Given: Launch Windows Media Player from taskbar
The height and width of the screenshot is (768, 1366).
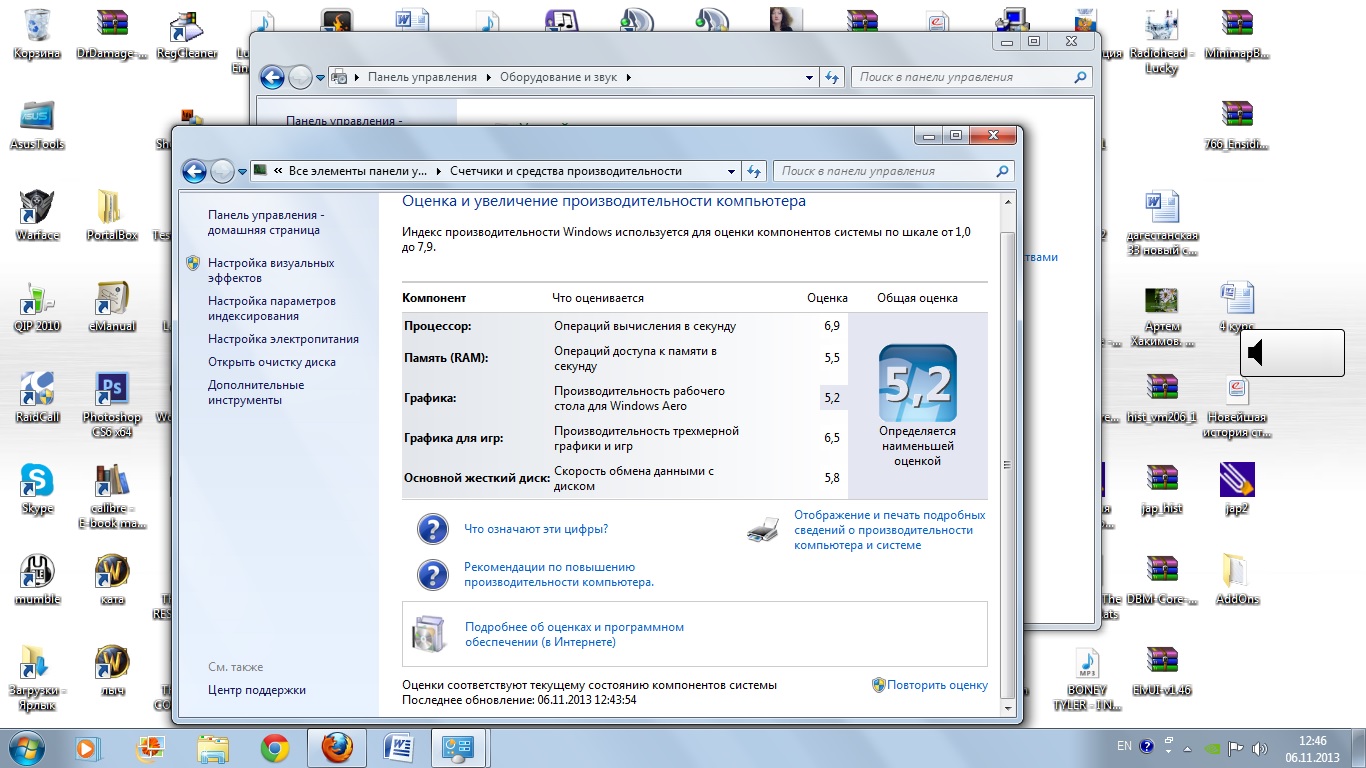Looking at the screenshot, I should (x=87, y=747).
